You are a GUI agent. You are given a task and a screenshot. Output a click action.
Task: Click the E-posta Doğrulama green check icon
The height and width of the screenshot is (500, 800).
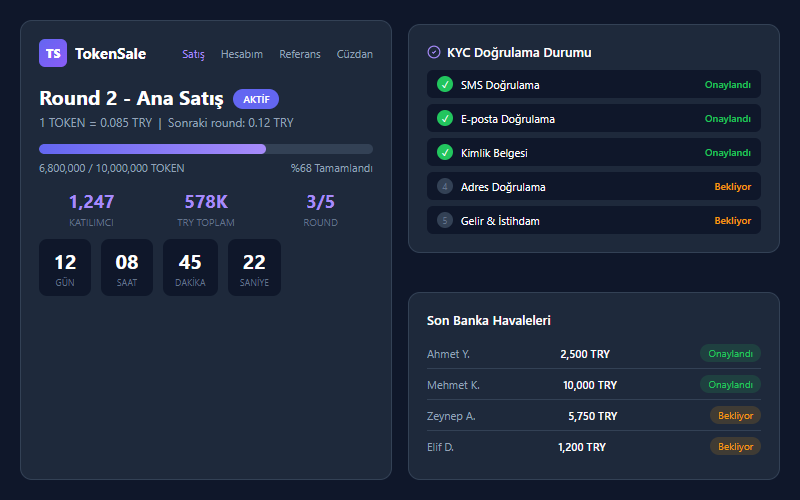pyautogui.click(x=445, y=119)
